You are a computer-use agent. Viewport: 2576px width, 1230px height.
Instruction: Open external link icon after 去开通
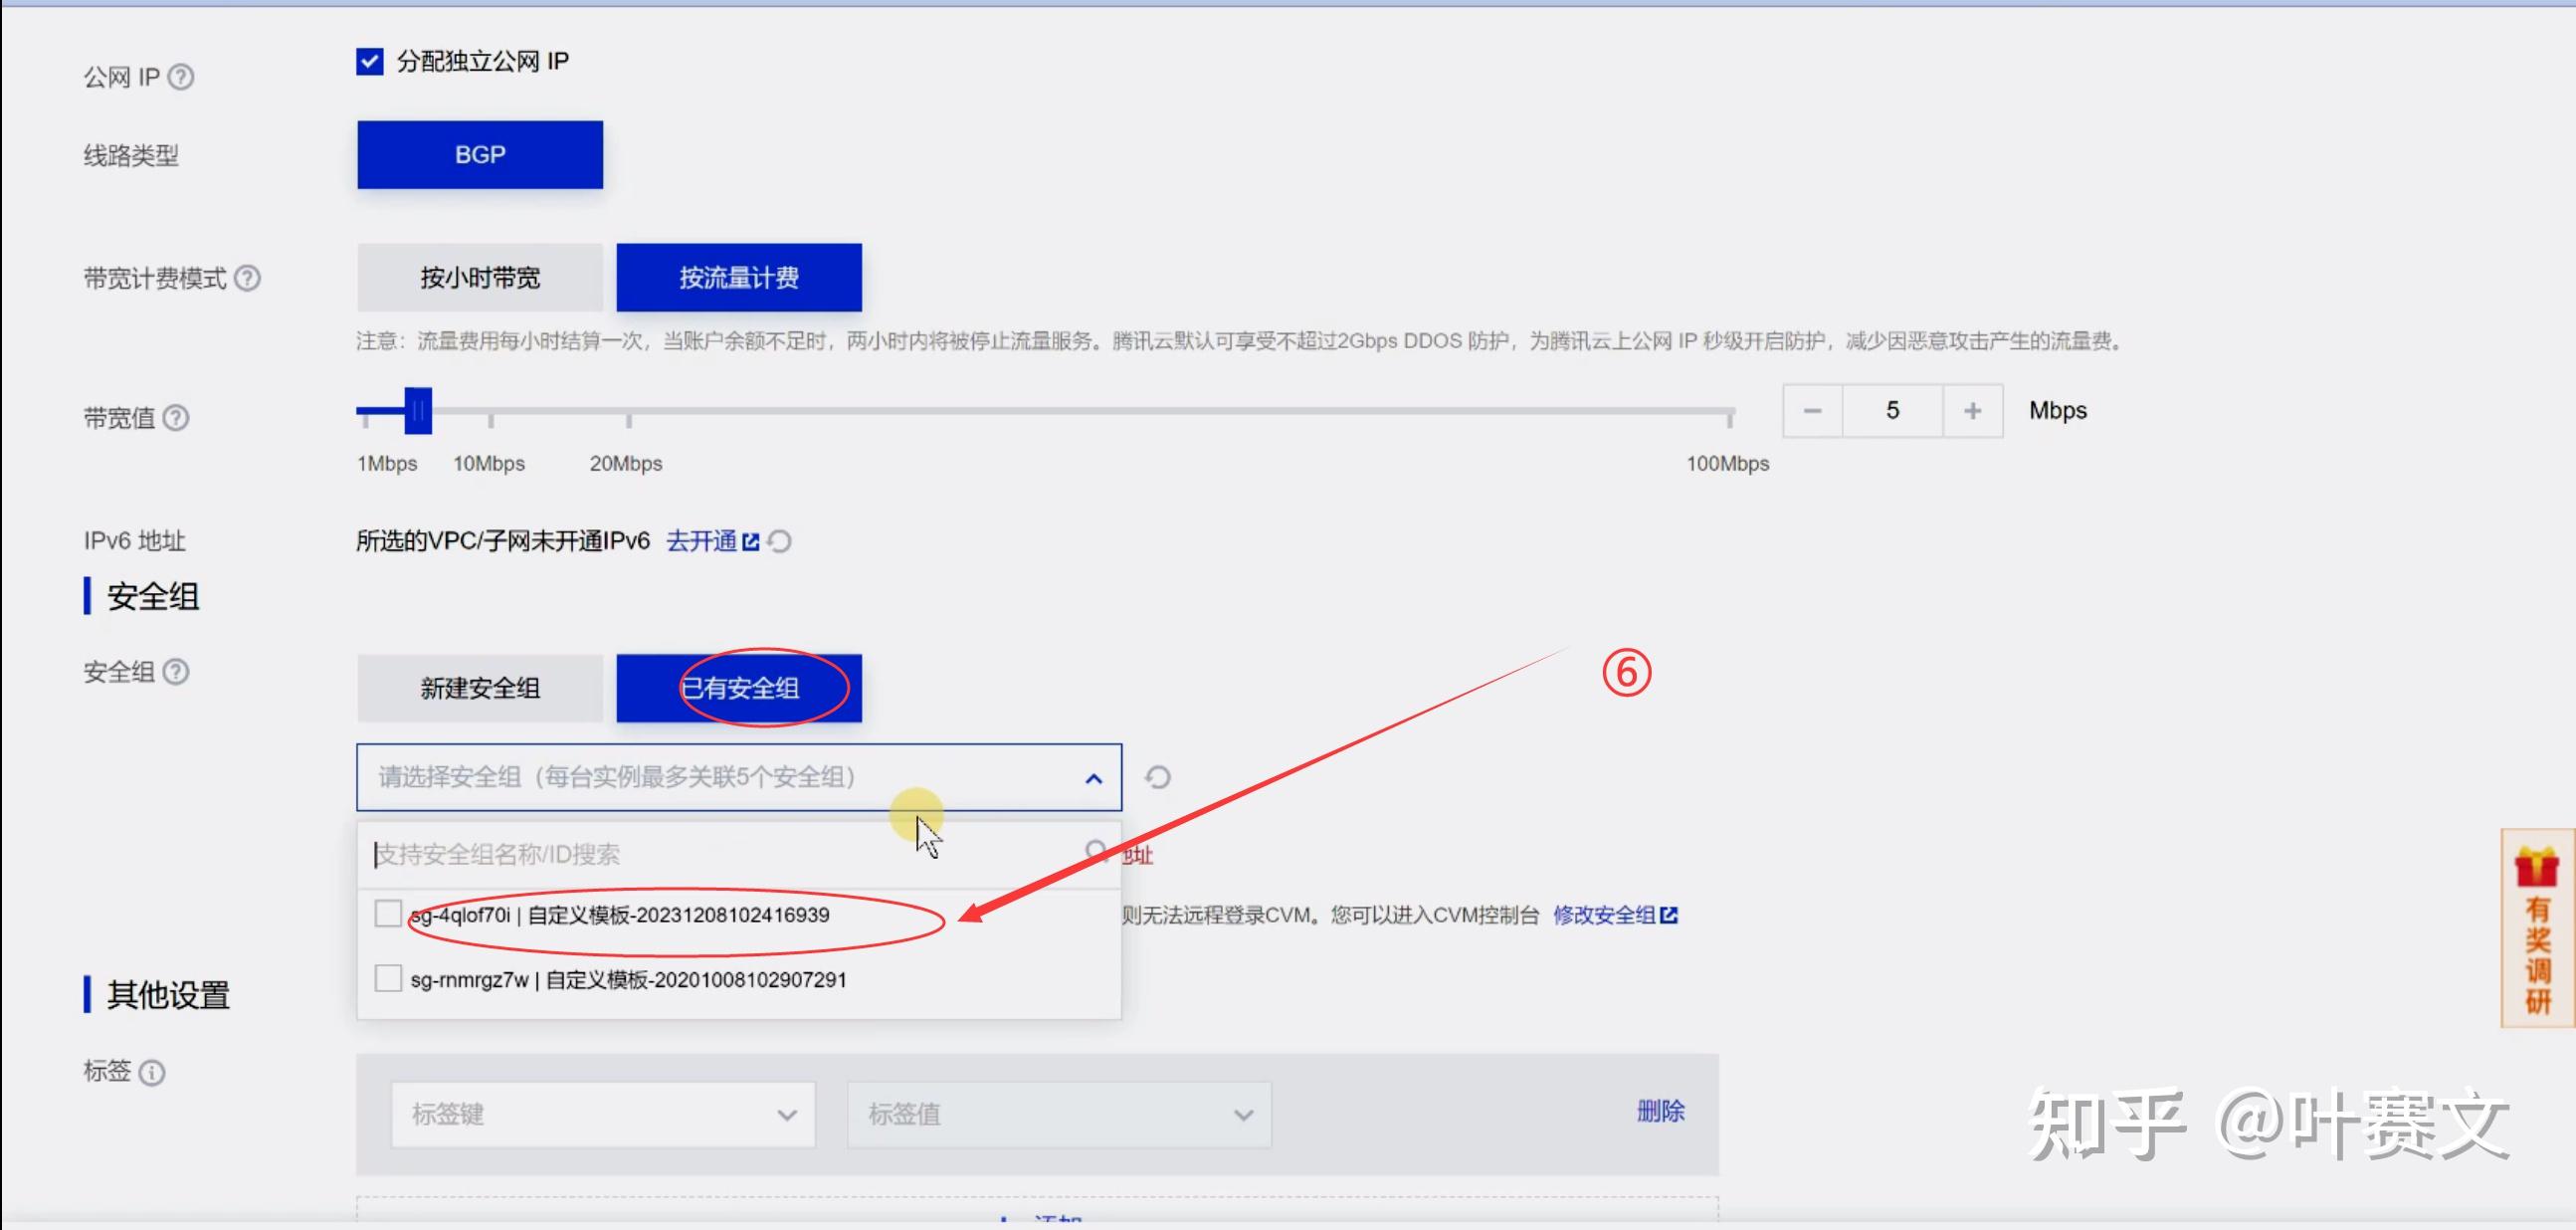click(751, 542)
